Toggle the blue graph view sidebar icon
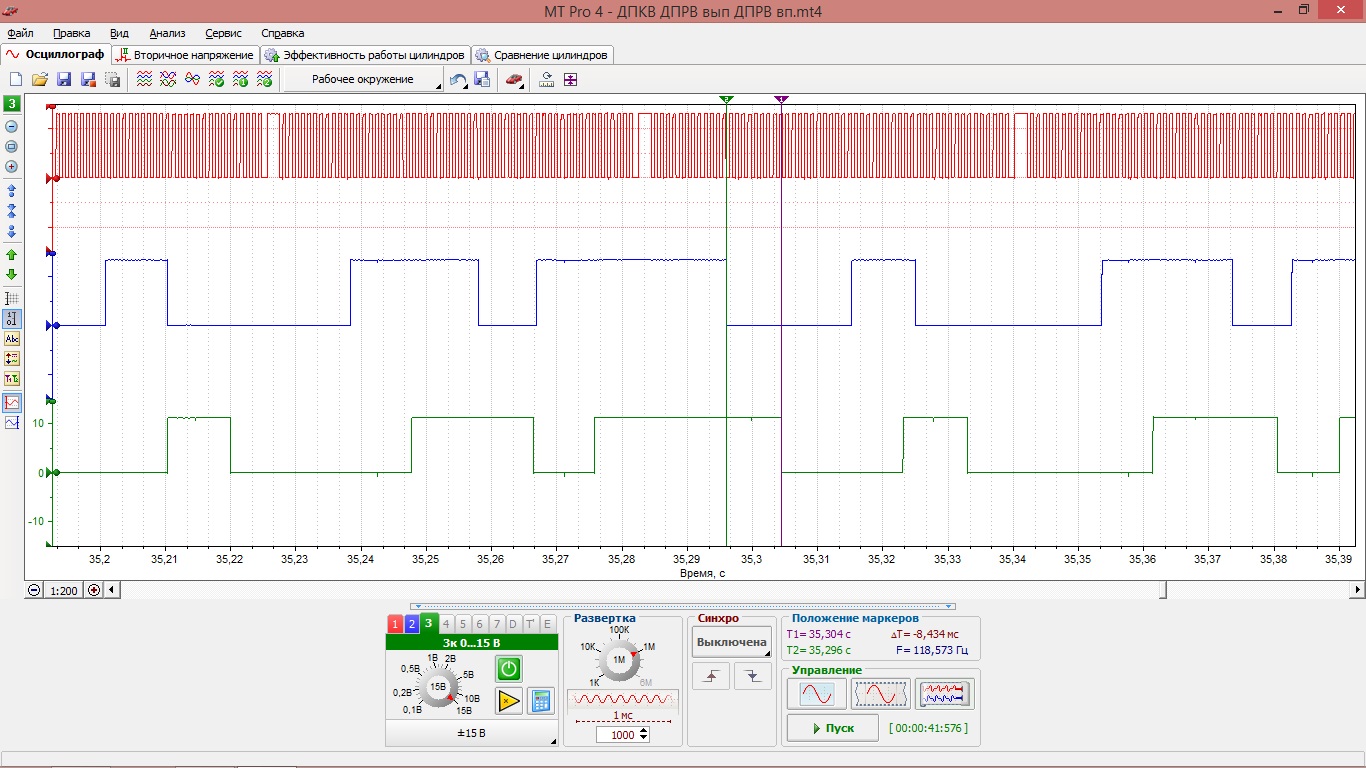The height and width of the screenshot is (768, 1366). [12, 423]
